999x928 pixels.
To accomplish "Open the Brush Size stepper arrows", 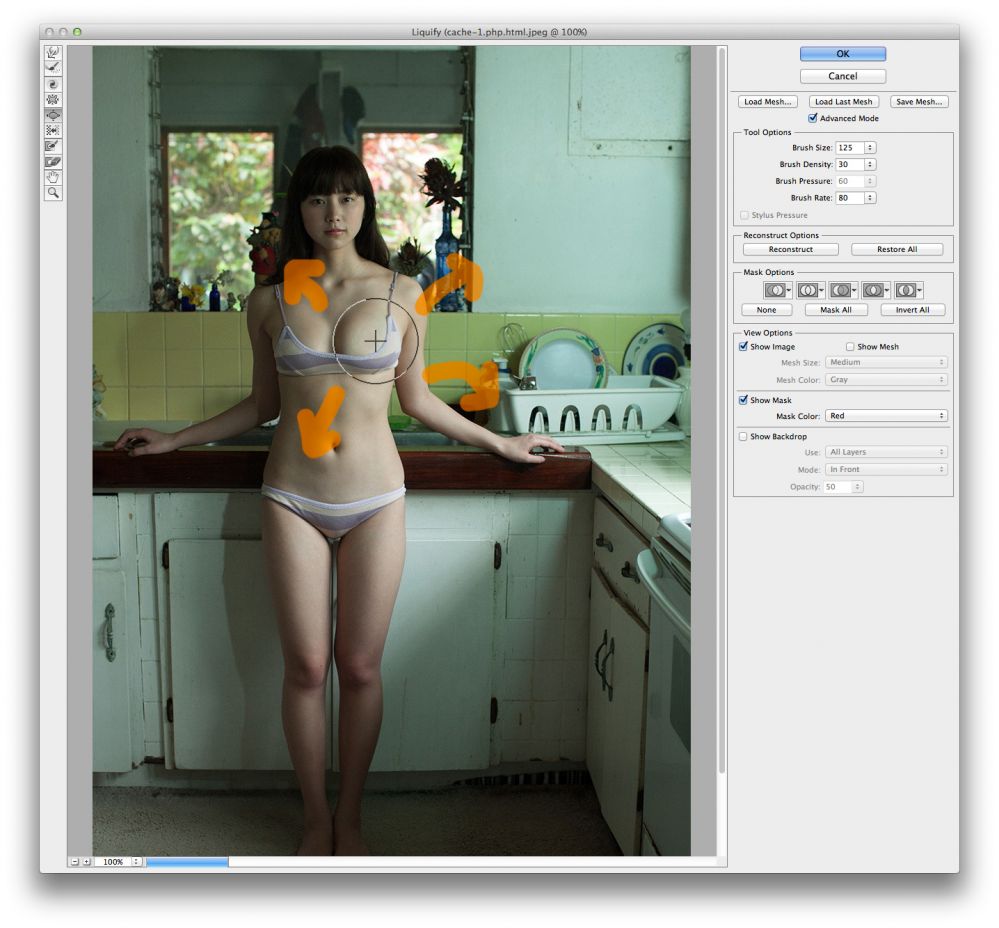I will pyautogui.click(x=870, y=148).
